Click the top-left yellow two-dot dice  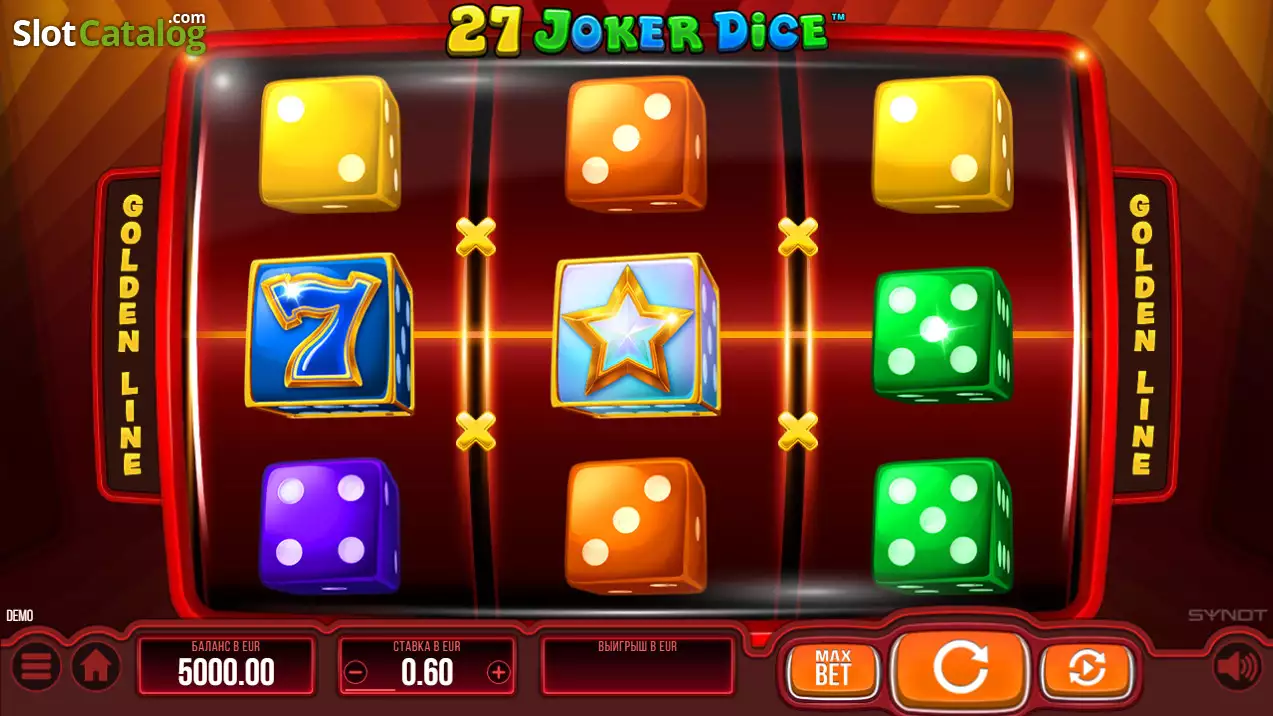[x=329, y=143]
